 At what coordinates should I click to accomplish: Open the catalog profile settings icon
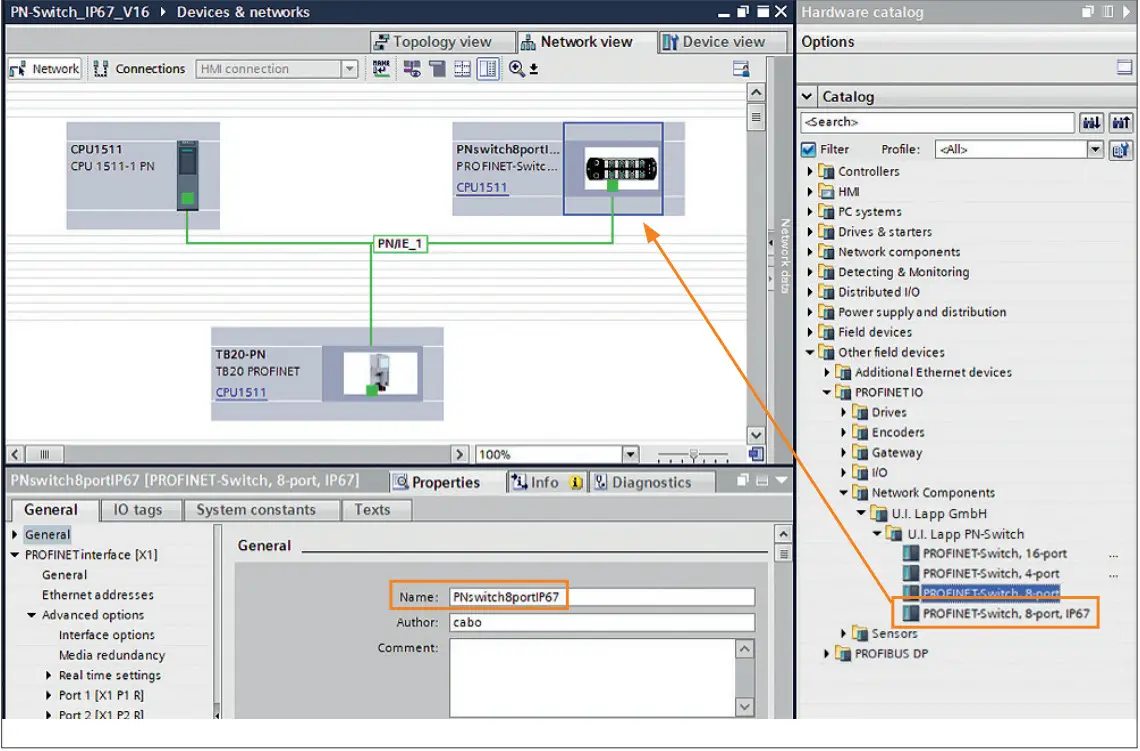[x=1120, y=150]
